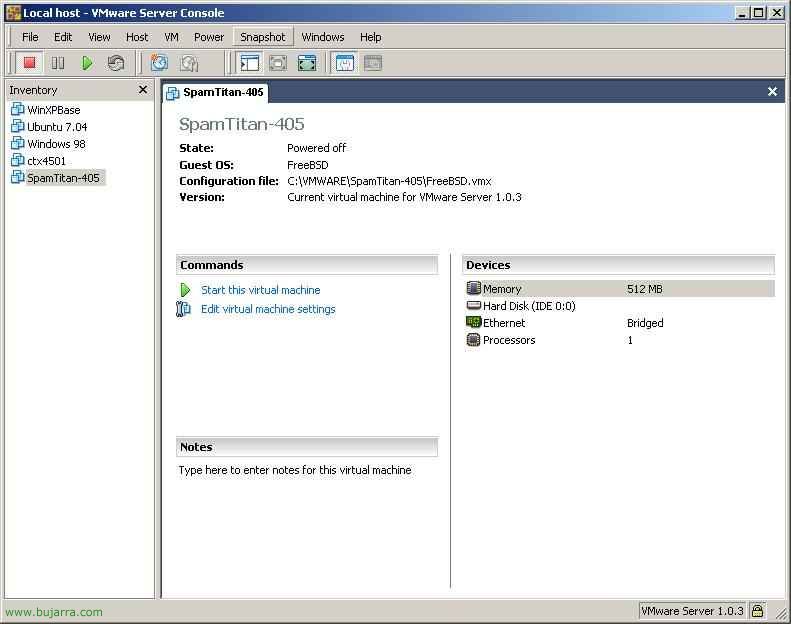791x624 pixels.
Task: Click the lock icon in status bar
Action: point(757,611)
